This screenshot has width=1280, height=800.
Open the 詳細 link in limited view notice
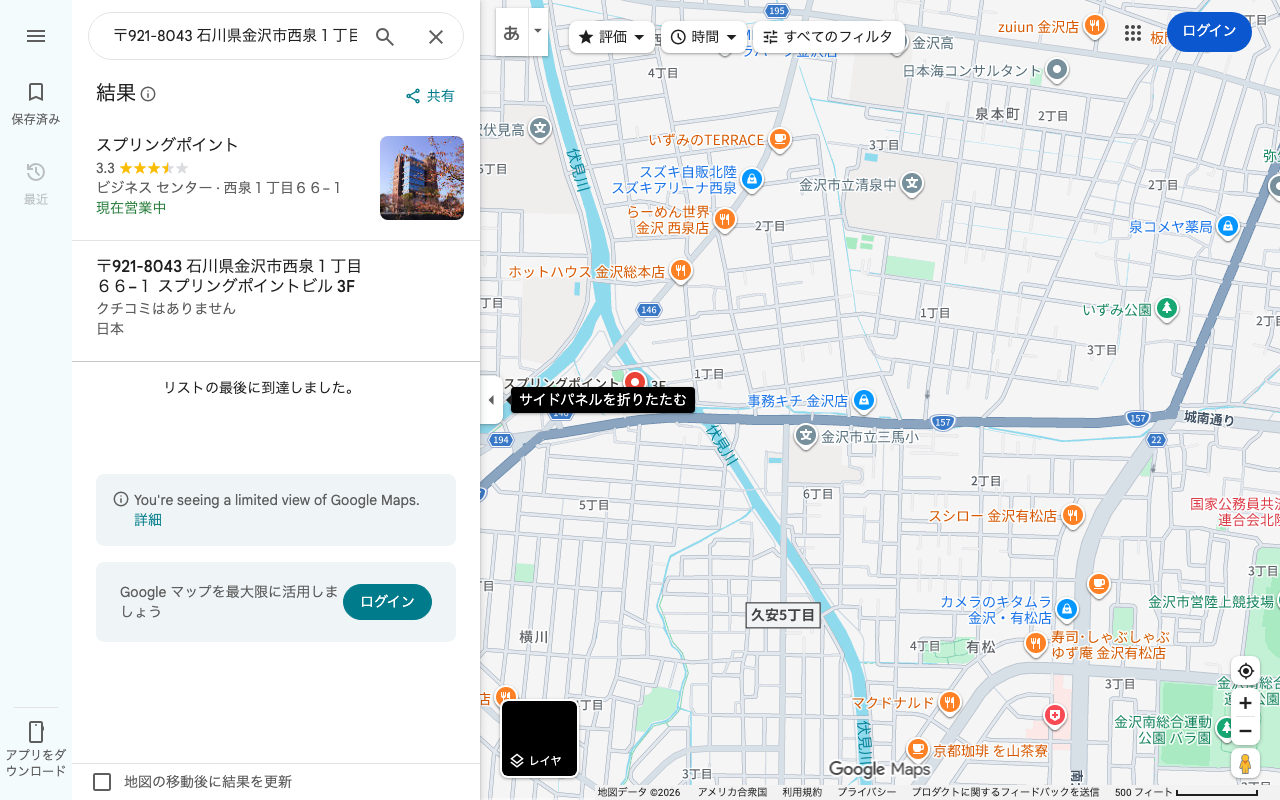[x=148, y=520]
